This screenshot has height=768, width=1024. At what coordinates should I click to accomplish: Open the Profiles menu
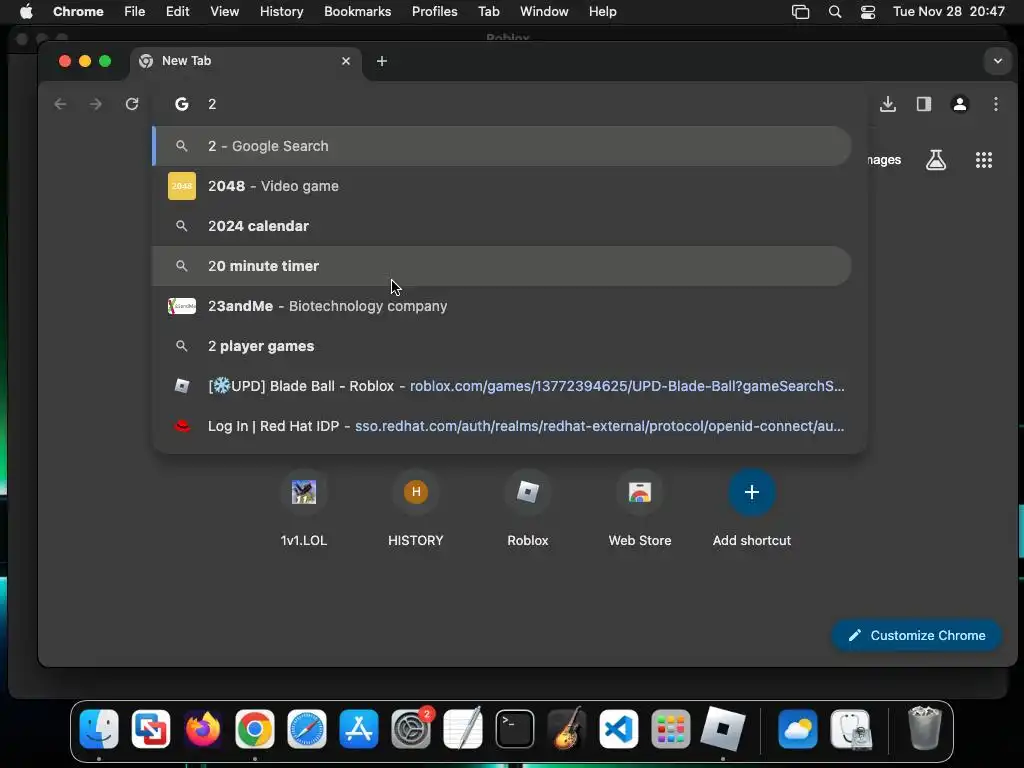434,11
